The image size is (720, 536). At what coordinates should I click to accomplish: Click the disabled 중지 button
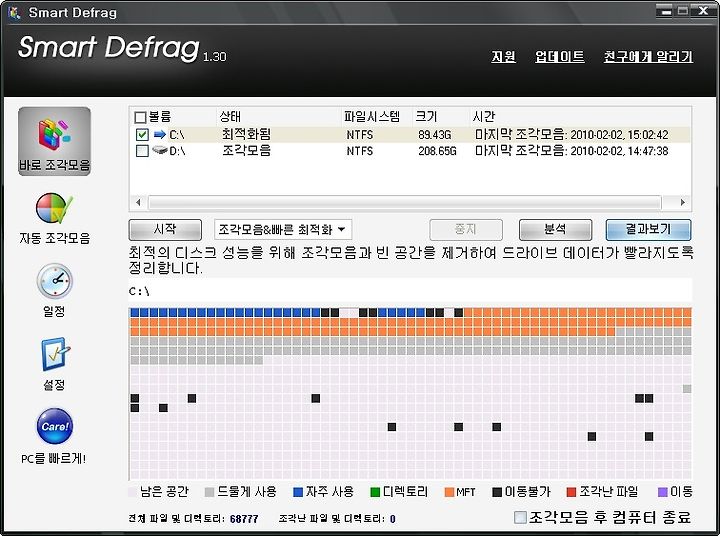pyautogui.click(x=466, y=229)
